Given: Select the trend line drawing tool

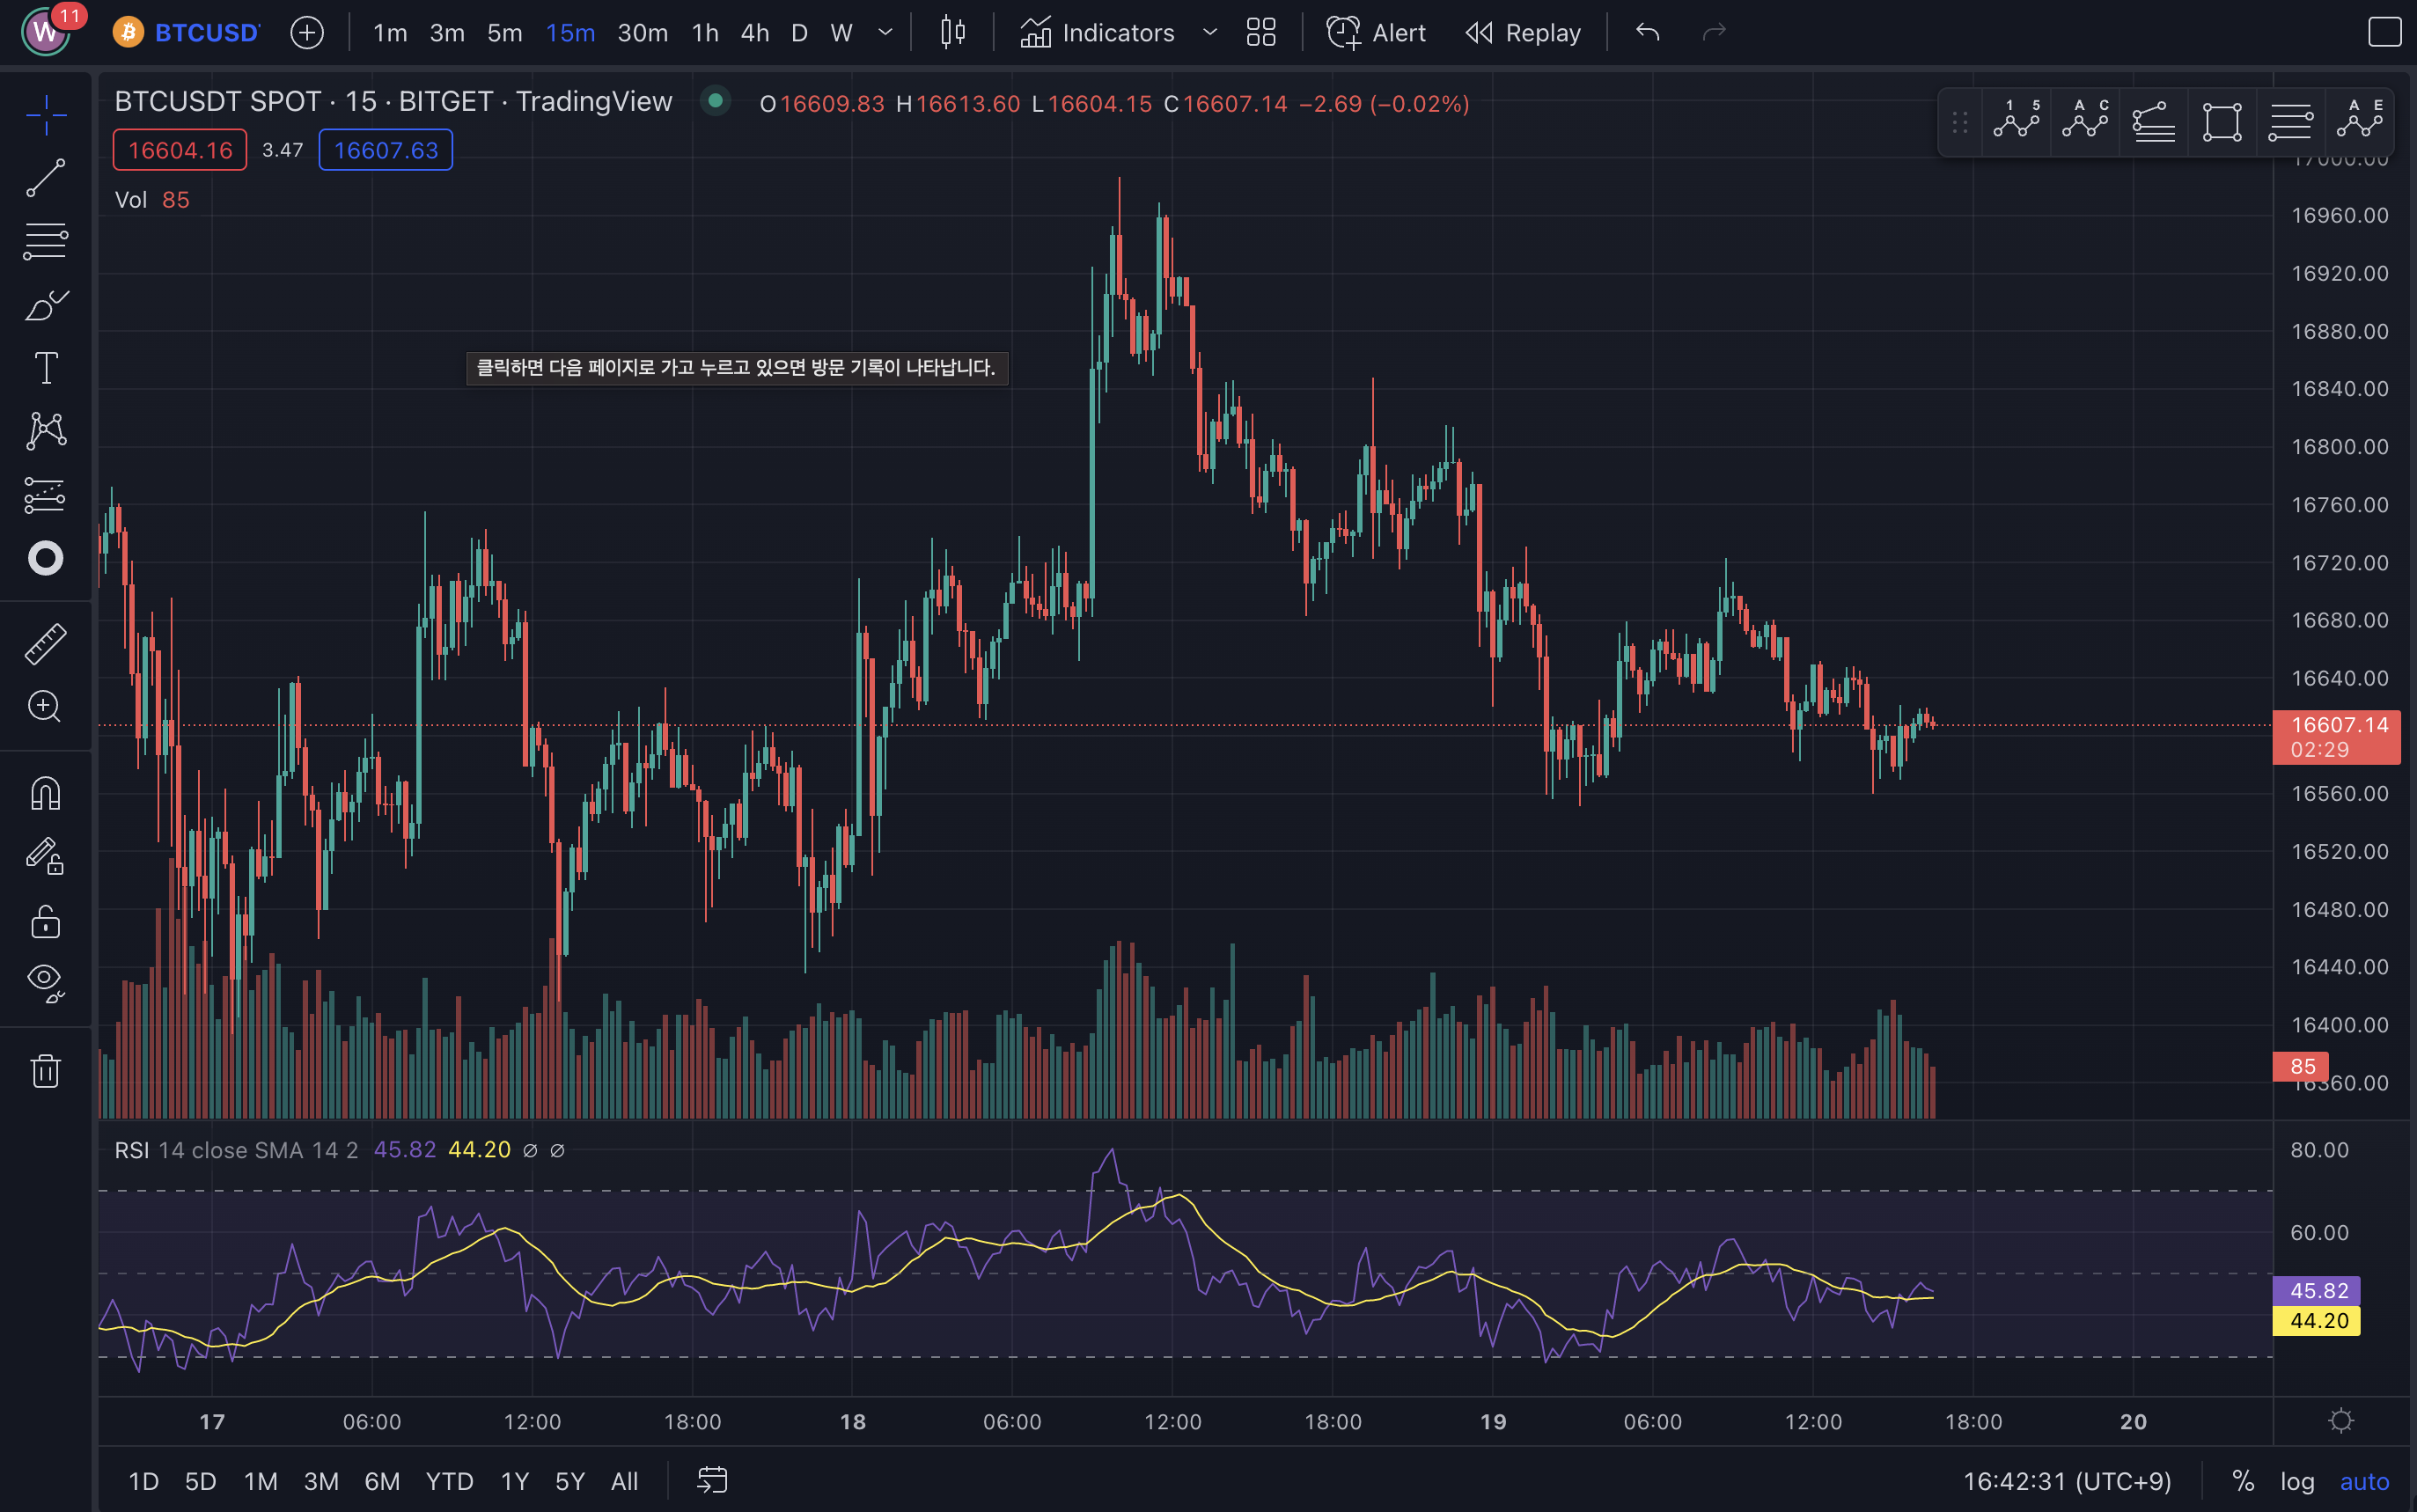Looking at the screenshot, I should click(x=46, y=178).
